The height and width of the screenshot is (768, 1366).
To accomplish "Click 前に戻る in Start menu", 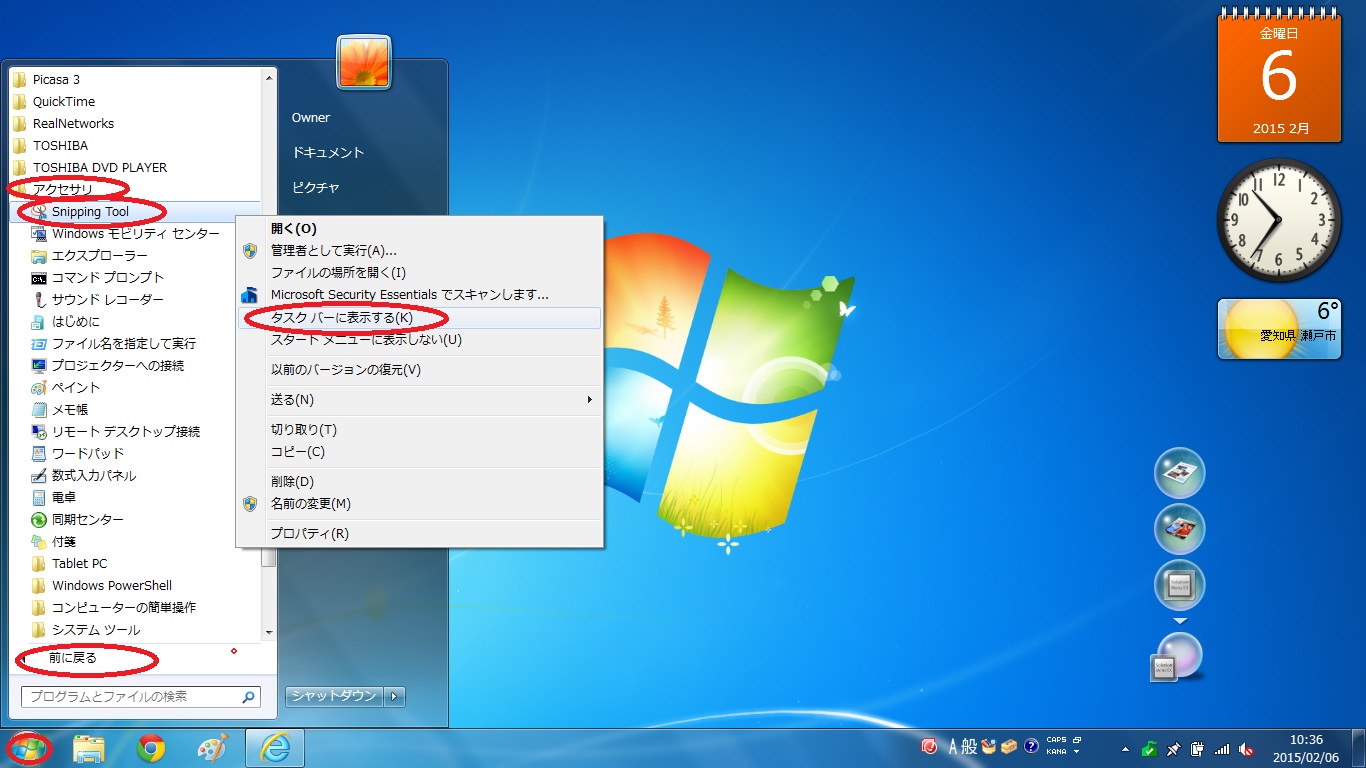I will tap(73, 658).
